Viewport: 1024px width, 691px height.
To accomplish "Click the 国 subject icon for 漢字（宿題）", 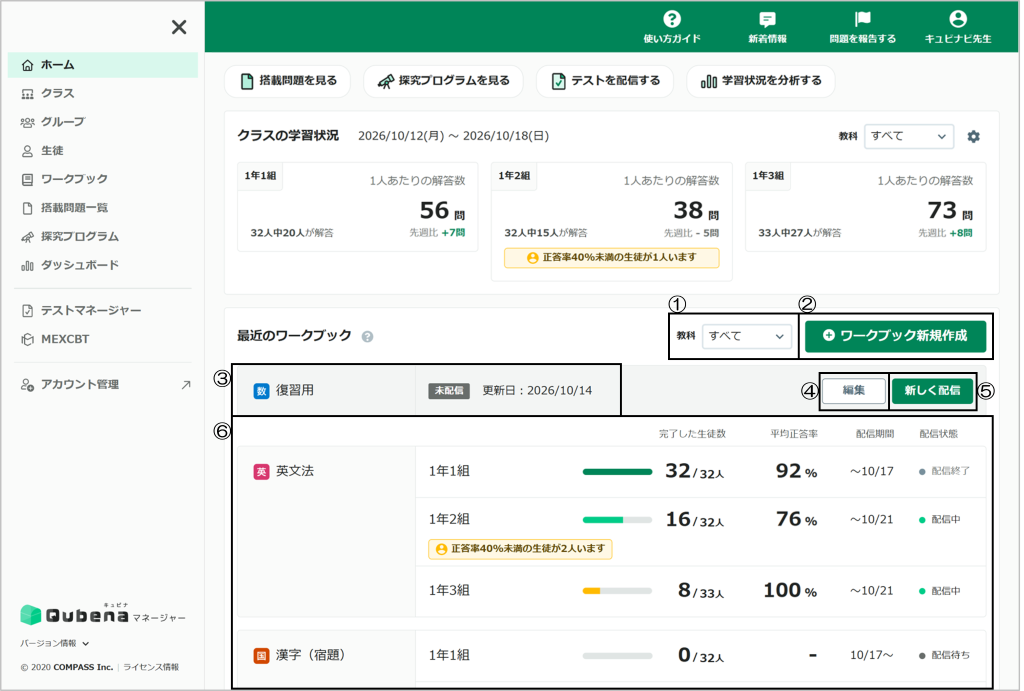I will coord(261,655).
